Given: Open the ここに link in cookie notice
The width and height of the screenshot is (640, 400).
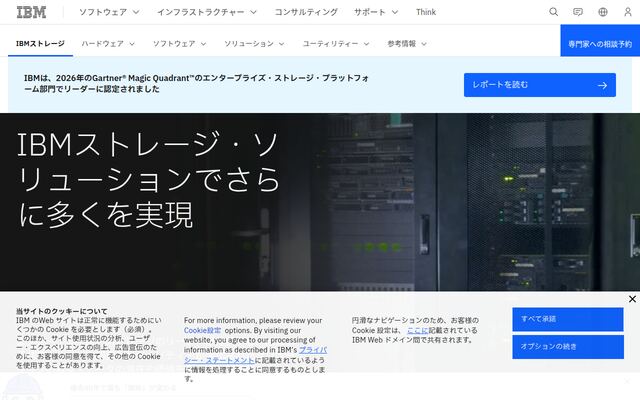Looking at the screenshot, I should coord(418,330).
